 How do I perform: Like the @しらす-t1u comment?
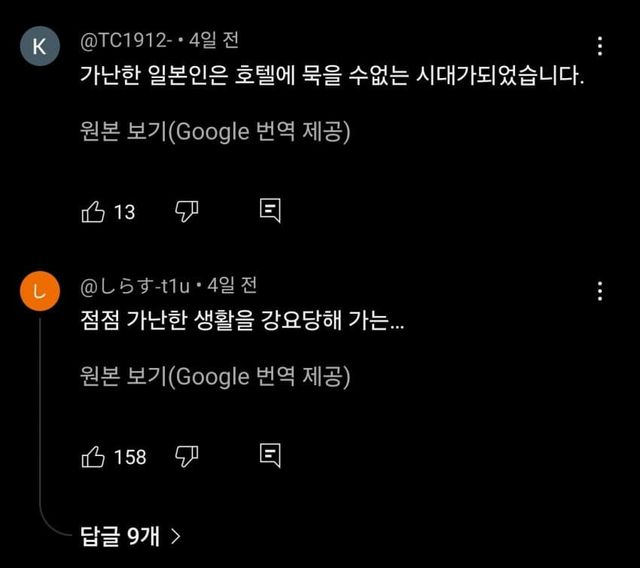93,456
